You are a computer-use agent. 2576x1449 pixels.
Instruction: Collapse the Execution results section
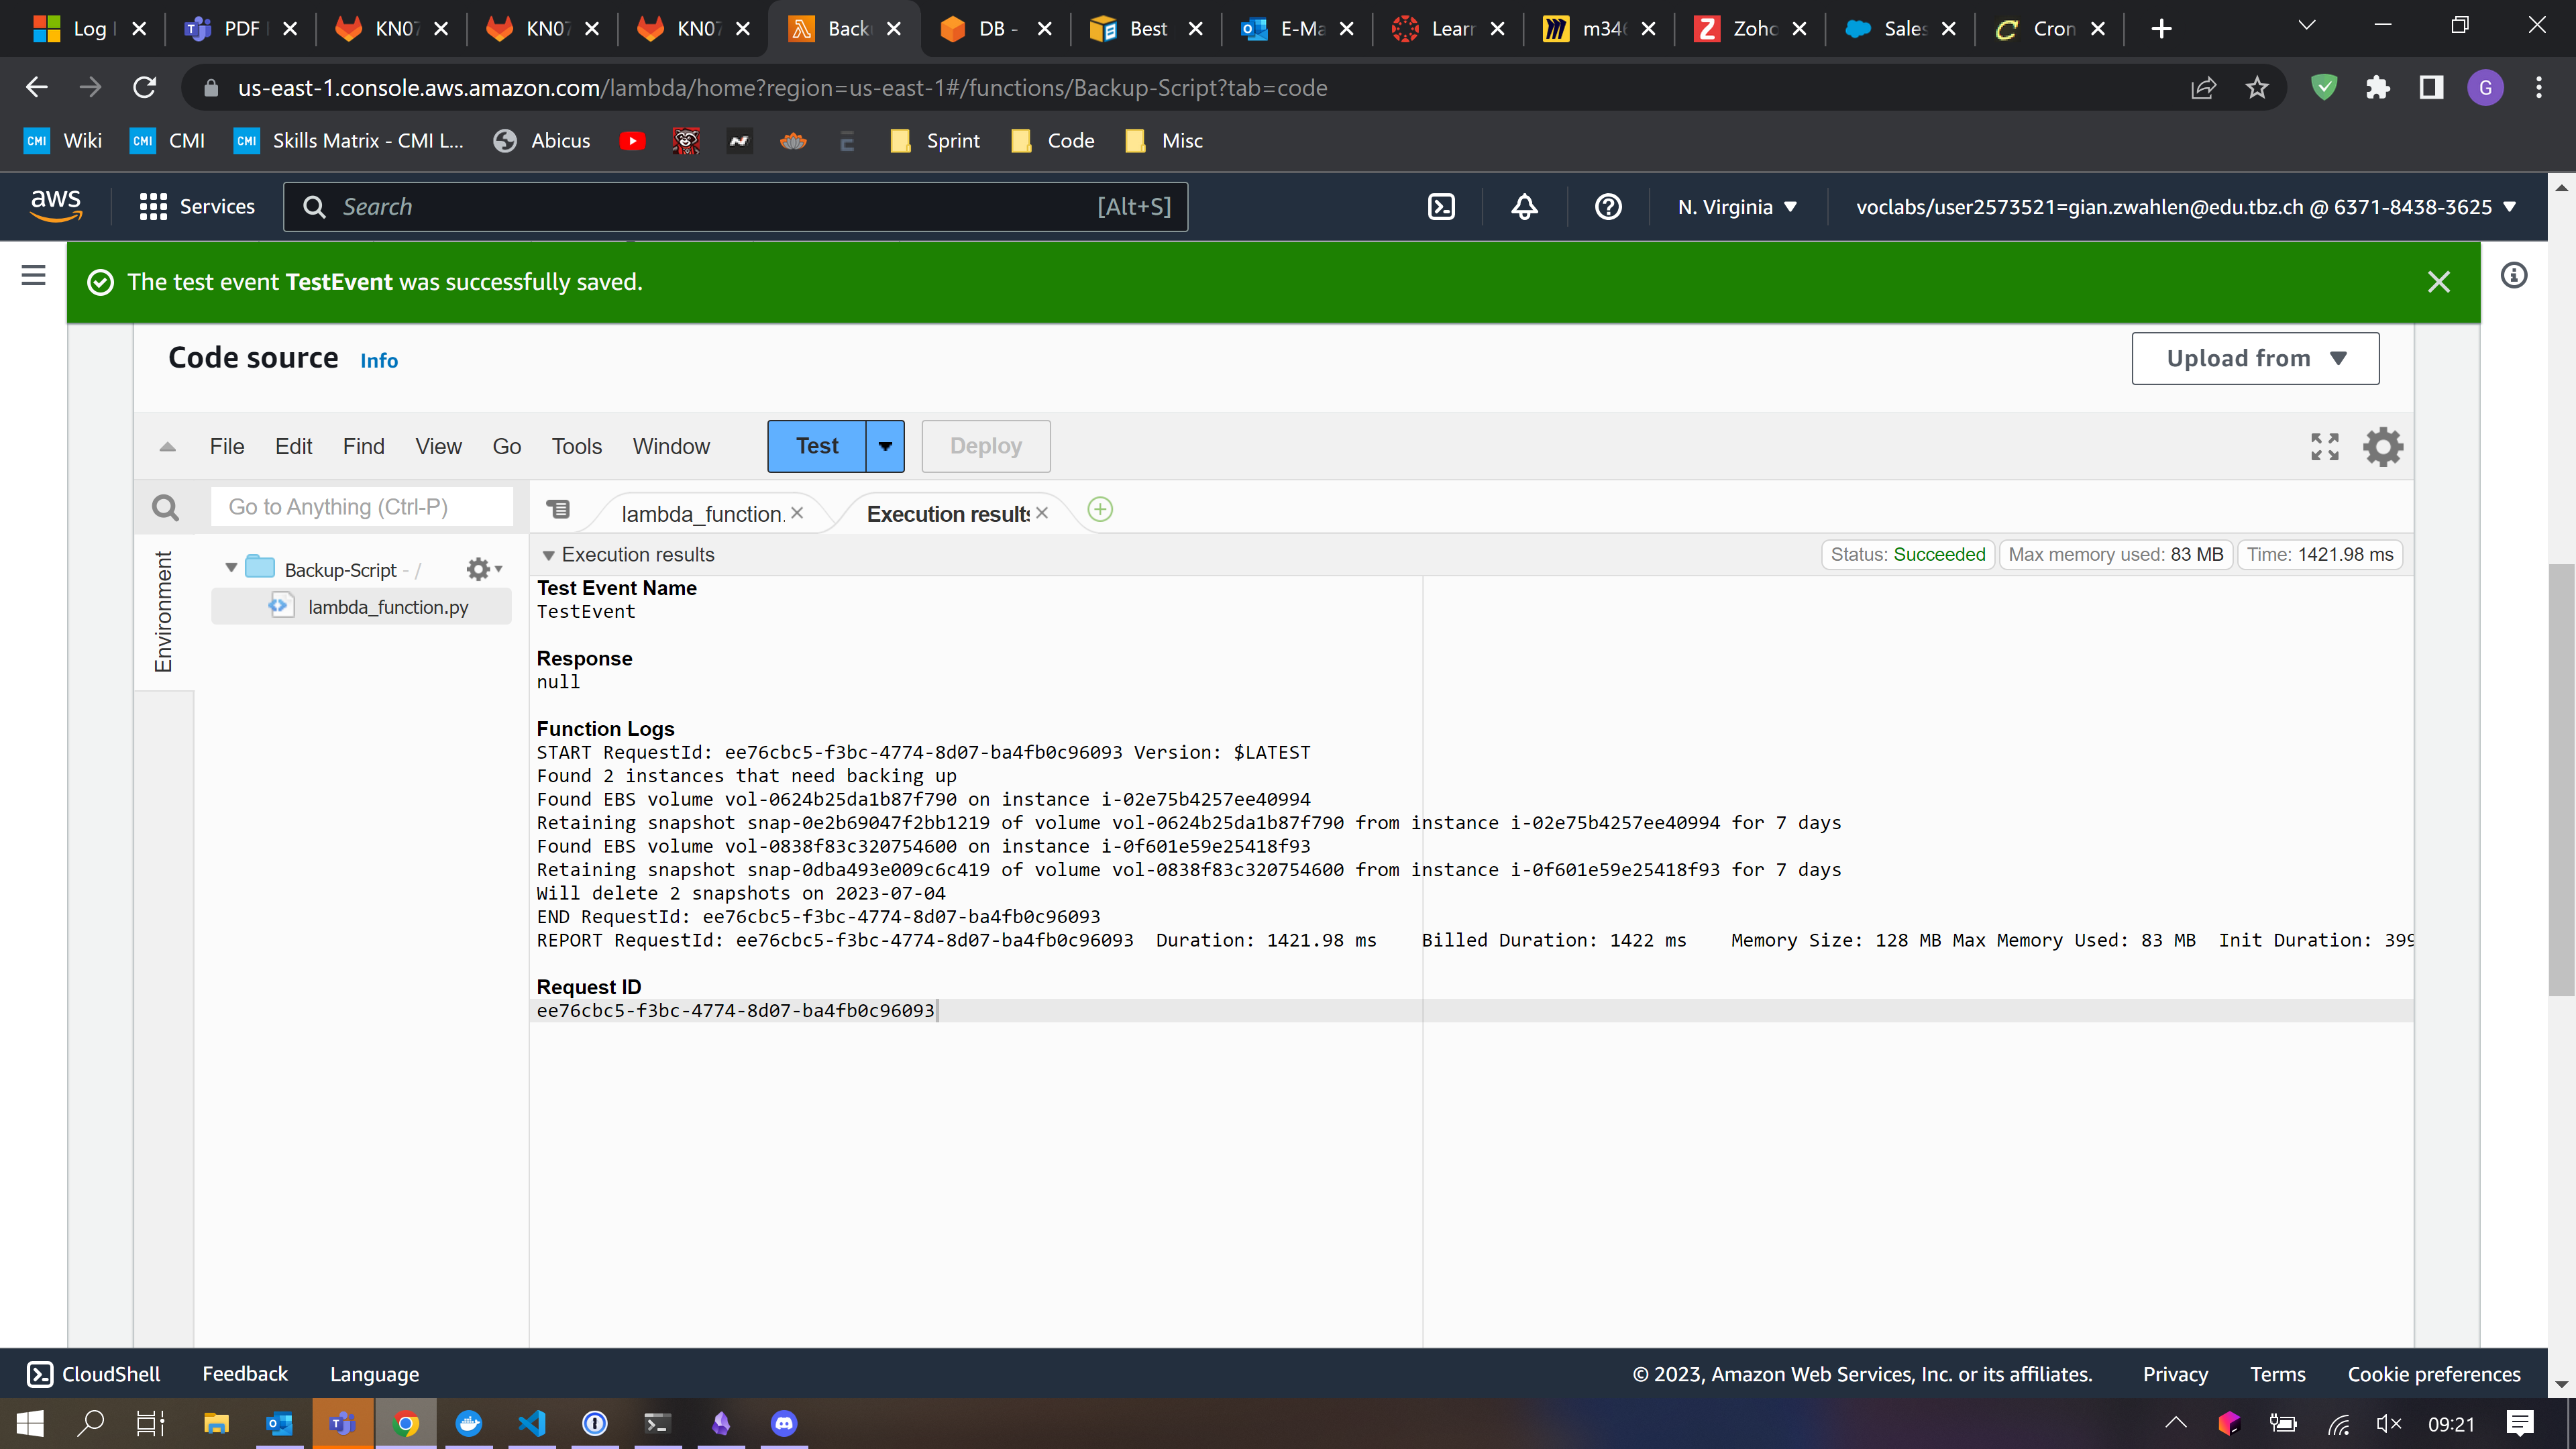click(x=548, y=555)
